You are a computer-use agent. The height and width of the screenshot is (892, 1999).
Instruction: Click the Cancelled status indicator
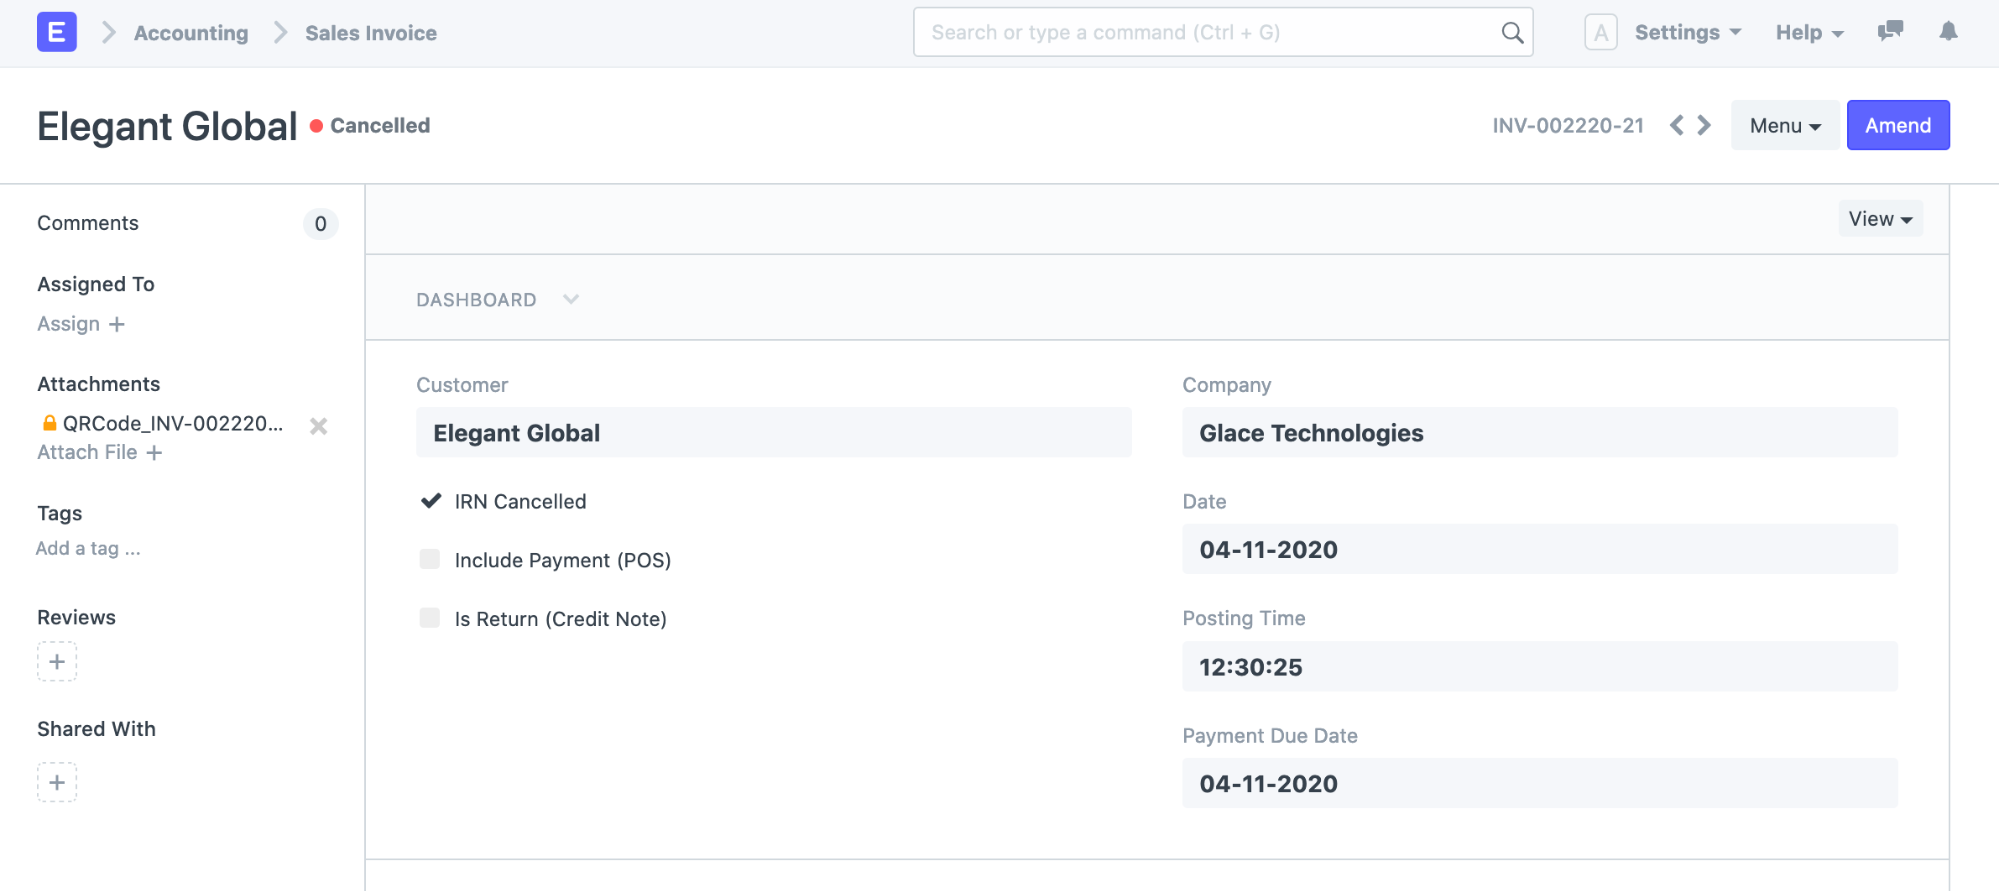[x=370, y=126]
